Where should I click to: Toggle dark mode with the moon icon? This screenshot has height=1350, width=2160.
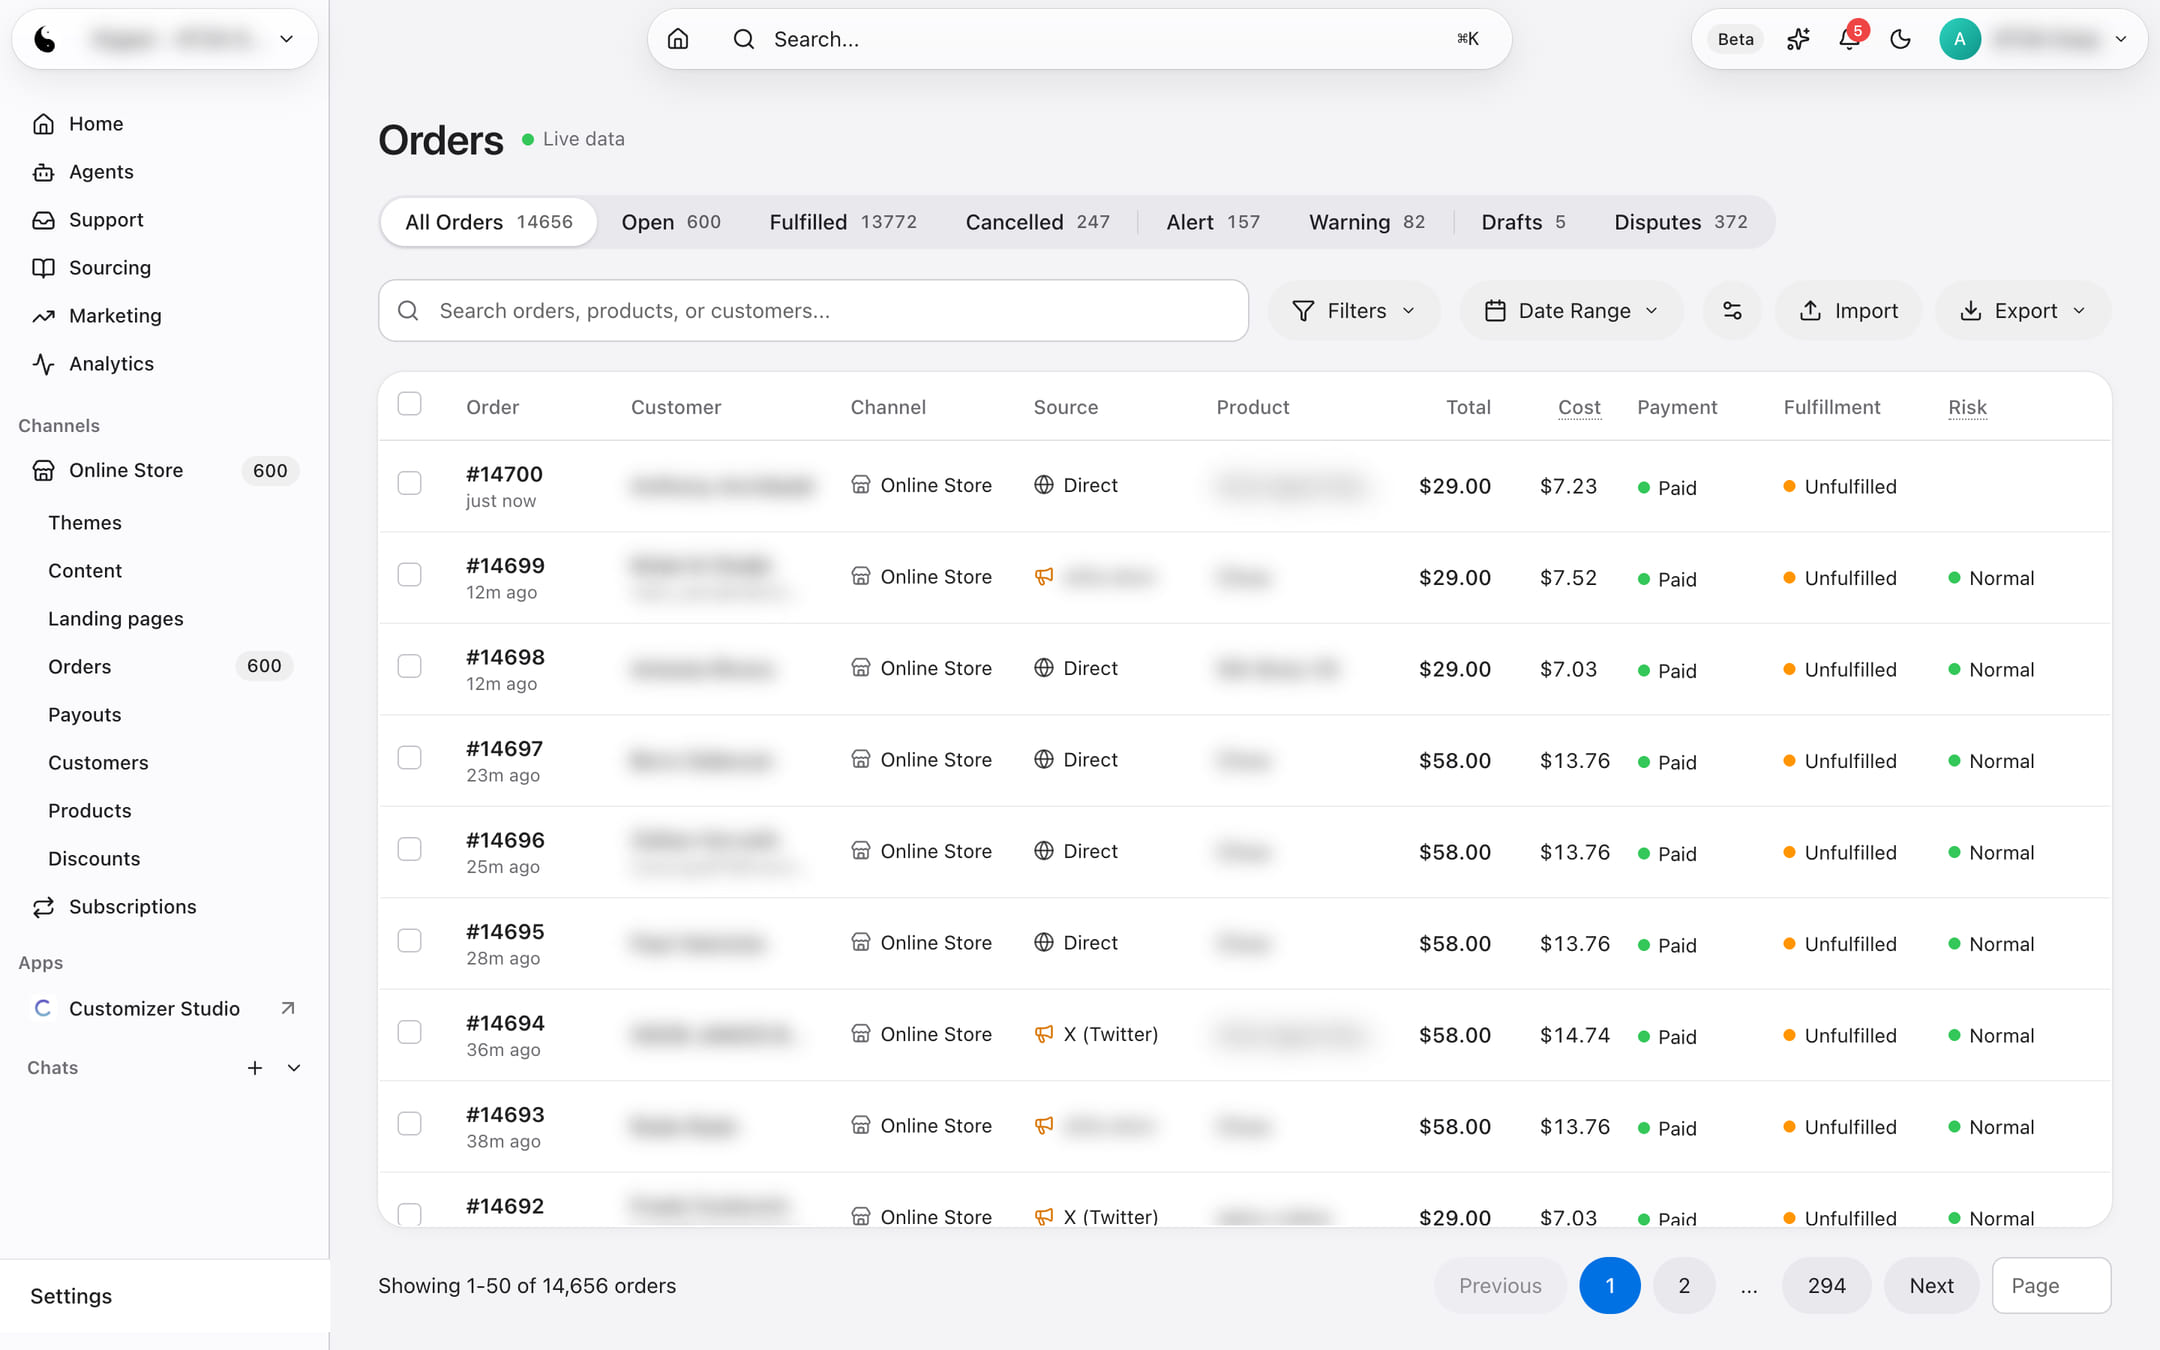[x=1900, y=39]
